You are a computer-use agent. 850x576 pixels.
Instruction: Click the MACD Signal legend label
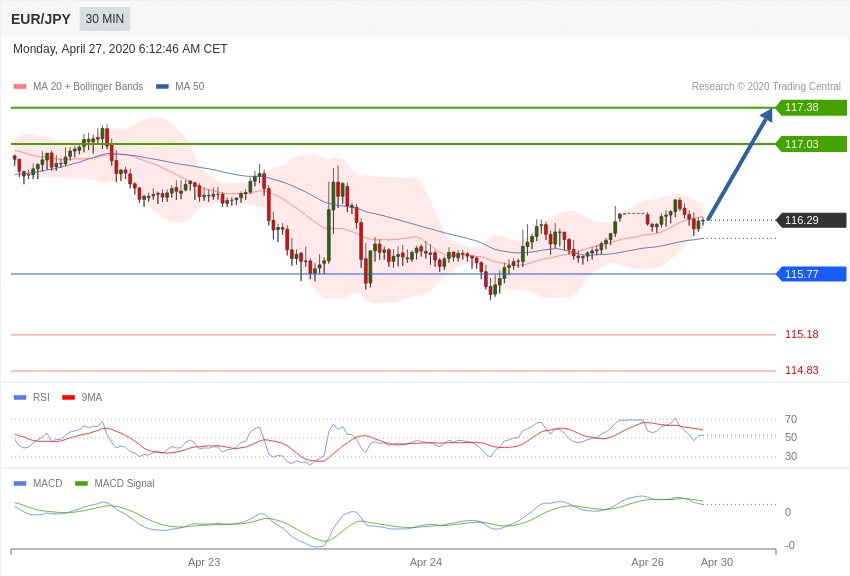click(x=124, y=483)
